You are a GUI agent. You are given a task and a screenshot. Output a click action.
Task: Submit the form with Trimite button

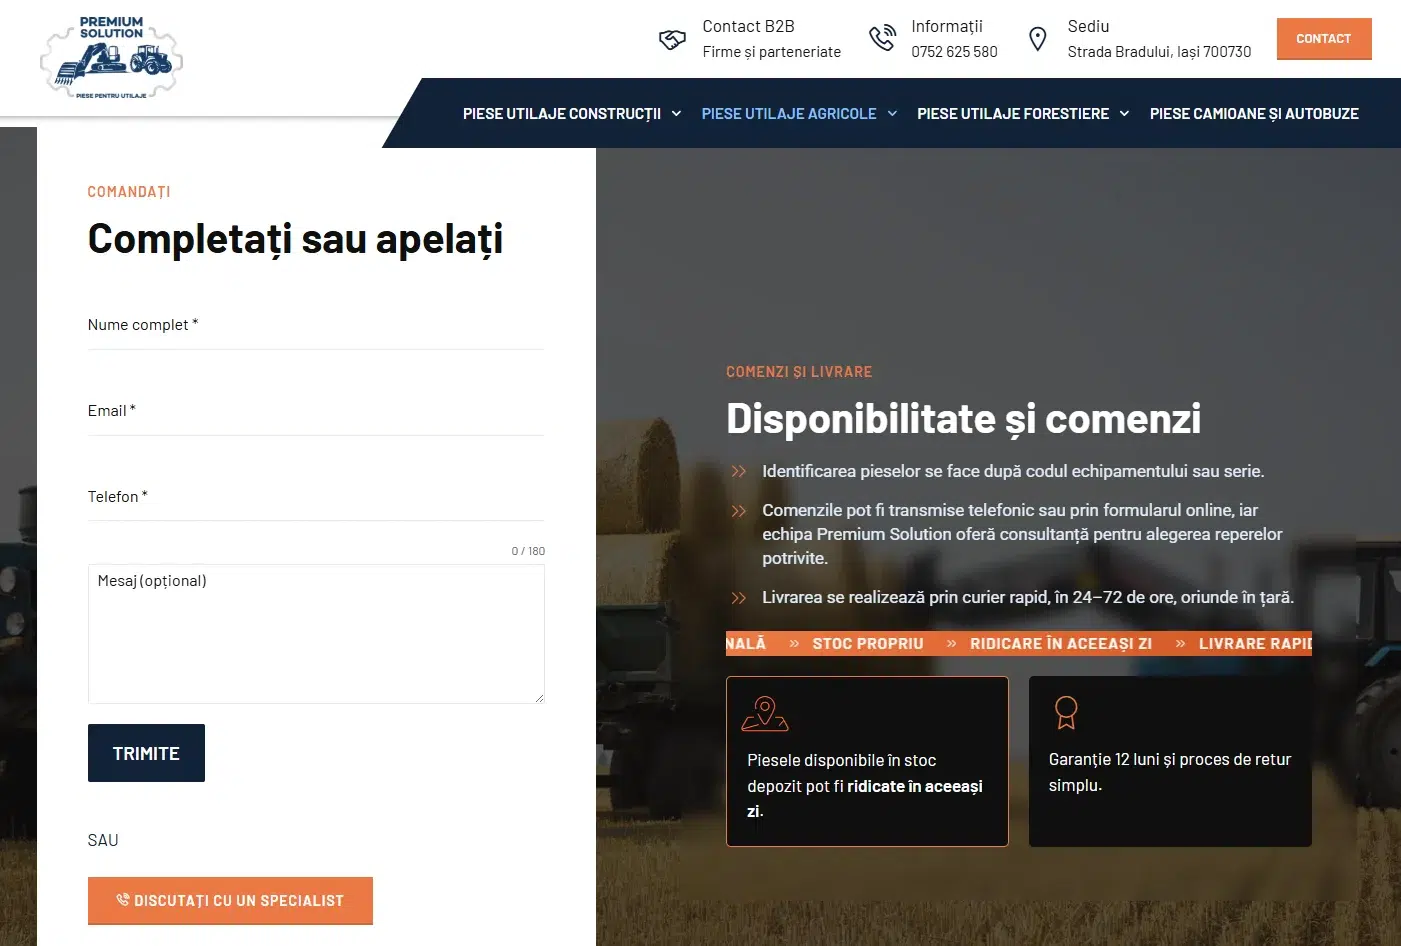(x=146, y=753)
